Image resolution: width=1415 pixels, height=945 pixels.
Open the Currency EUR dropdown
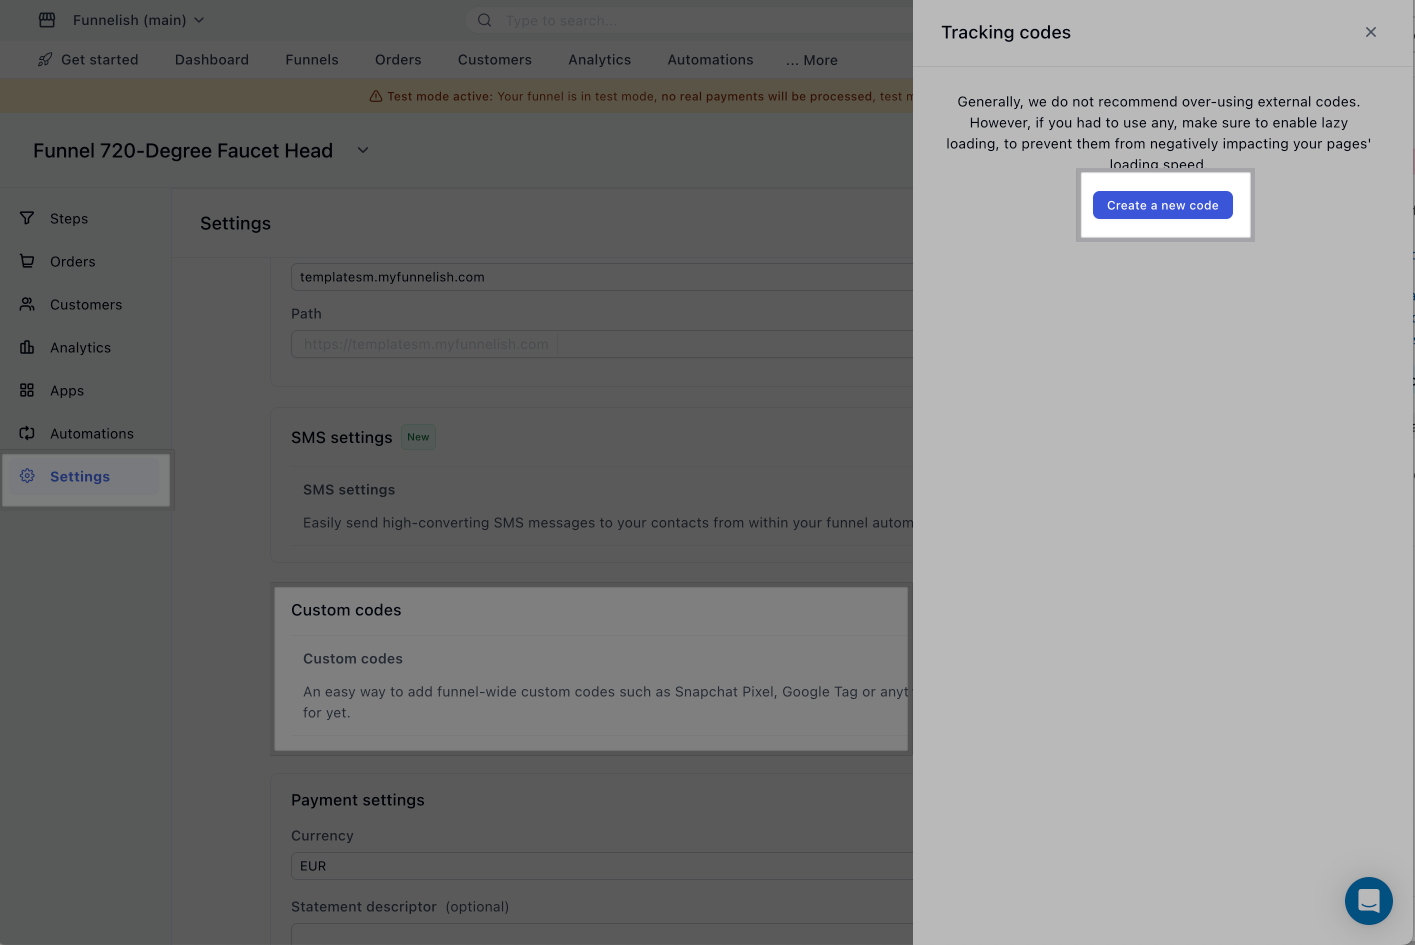[x=600, y=866]
